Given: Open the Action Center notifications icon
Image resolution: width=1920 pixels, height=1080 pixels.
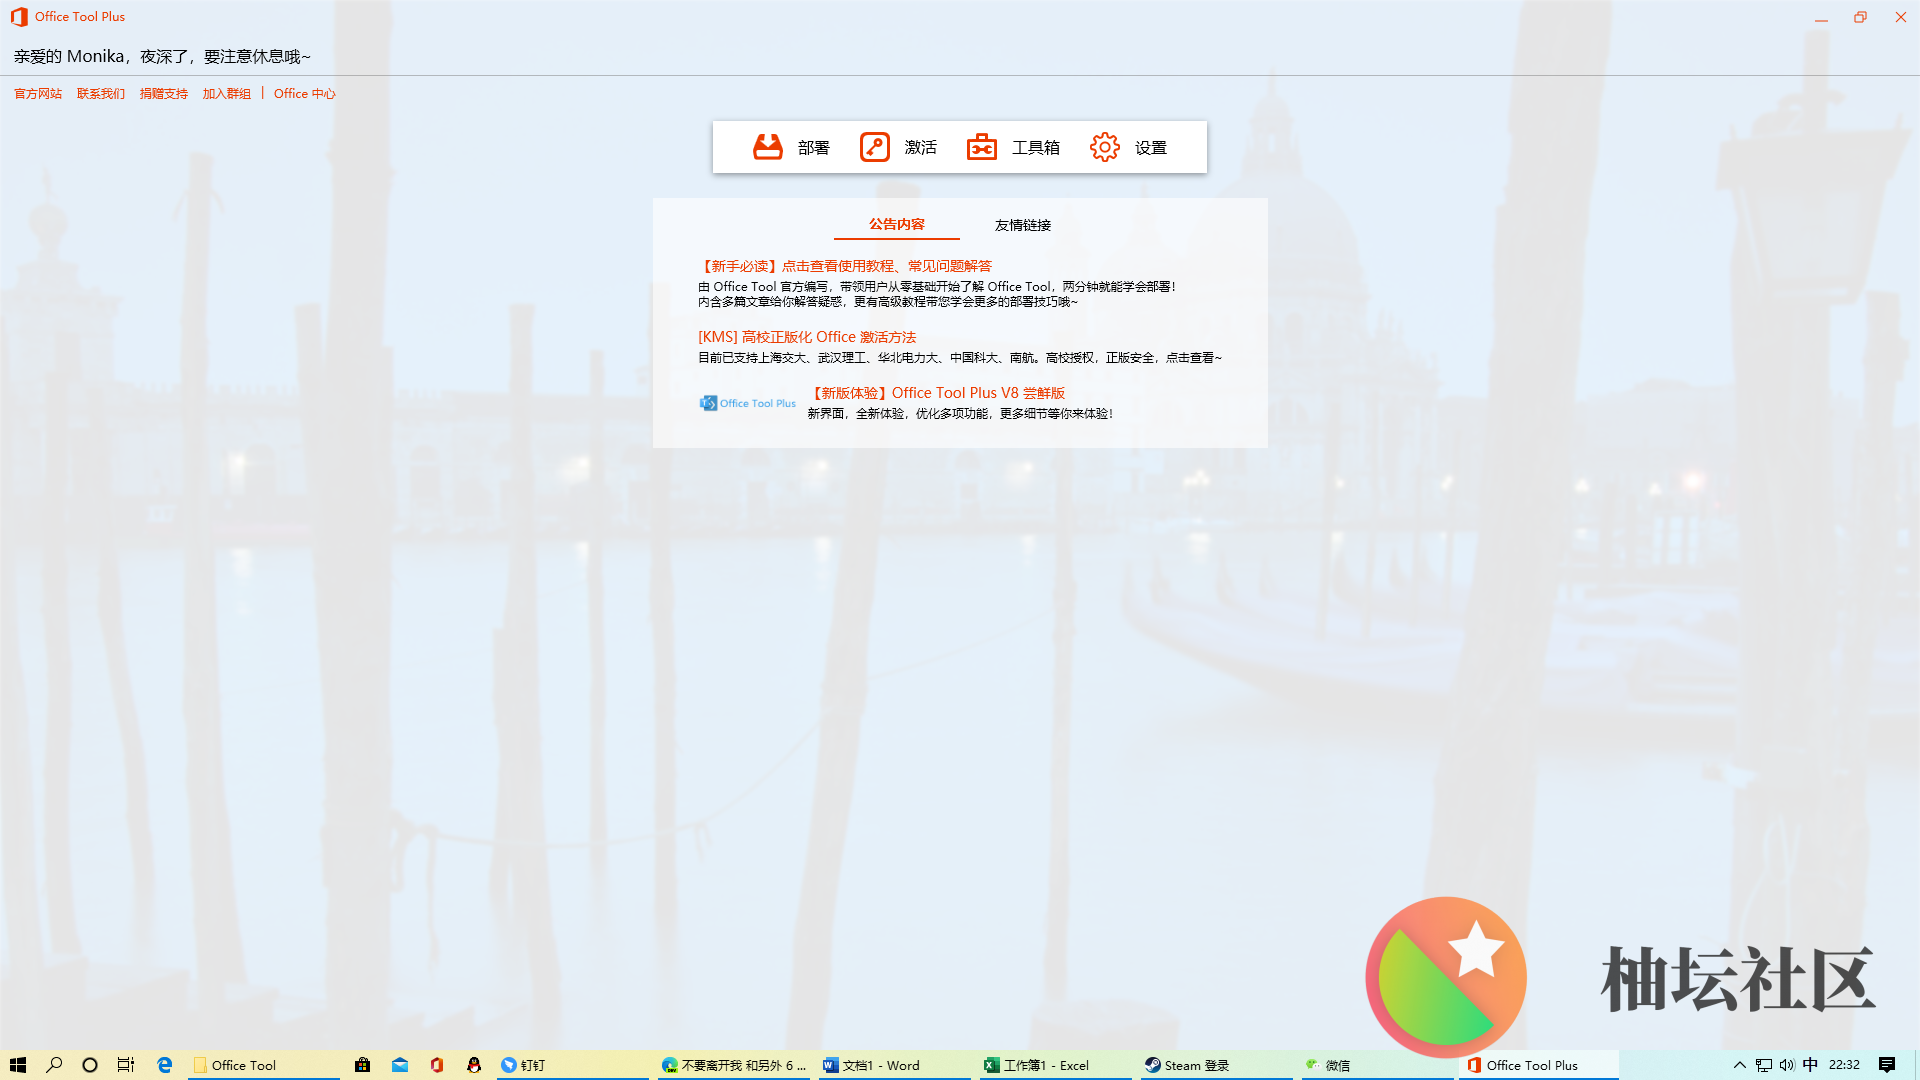Looking at the screenshot, I should [1887, 1065].
